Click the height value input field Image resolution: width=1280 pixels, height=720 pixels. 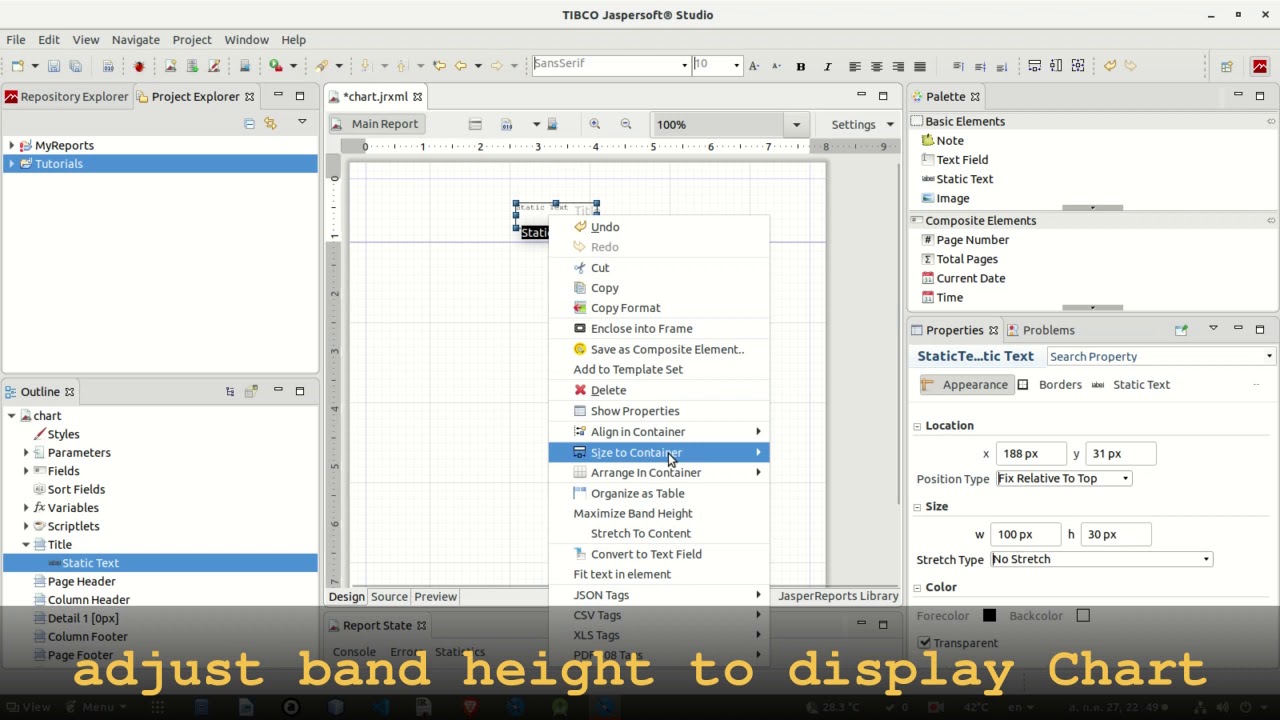(1116, 535)
